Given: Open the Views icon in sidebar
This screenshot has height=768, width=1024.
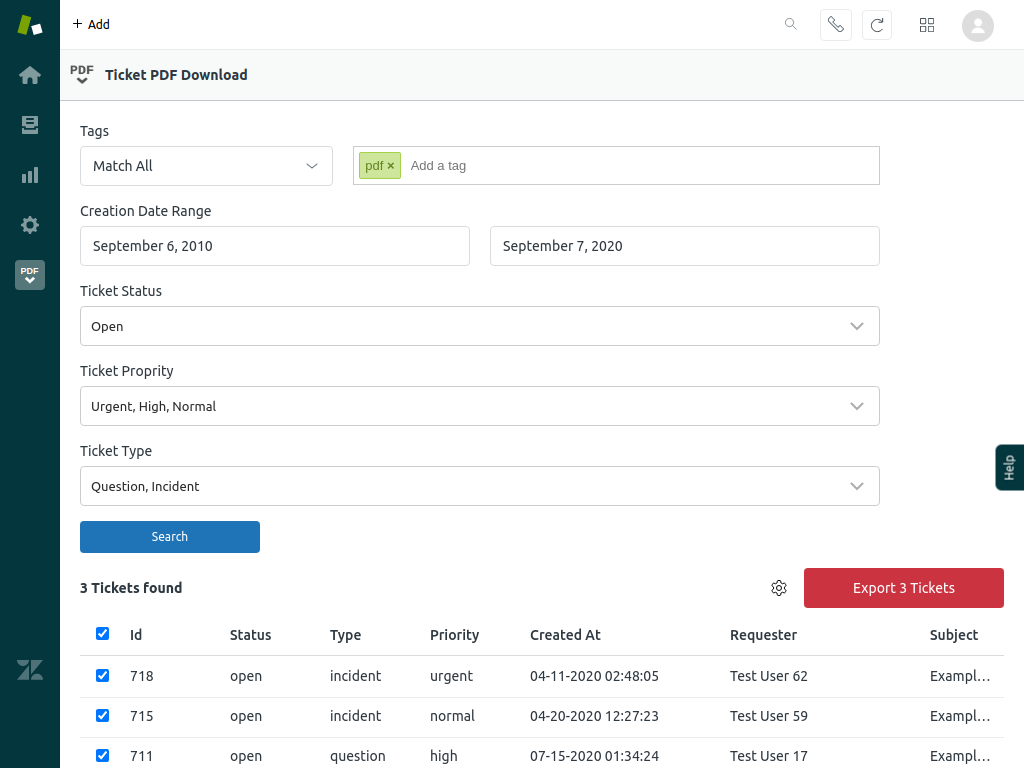Looking at the screenshot, I should coord(30,125).
